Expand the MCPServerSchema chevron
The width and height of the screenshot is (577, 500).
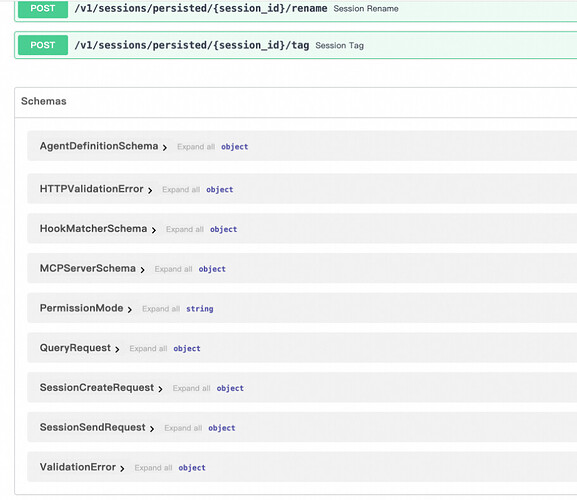point(142,270)
